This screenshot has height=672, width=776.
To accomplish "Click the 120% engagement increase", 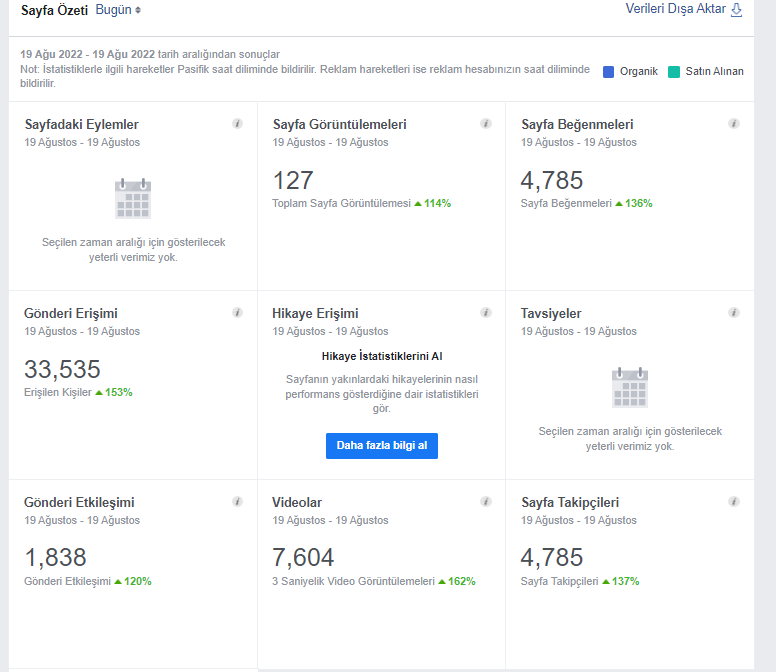I will pos(133,581).
